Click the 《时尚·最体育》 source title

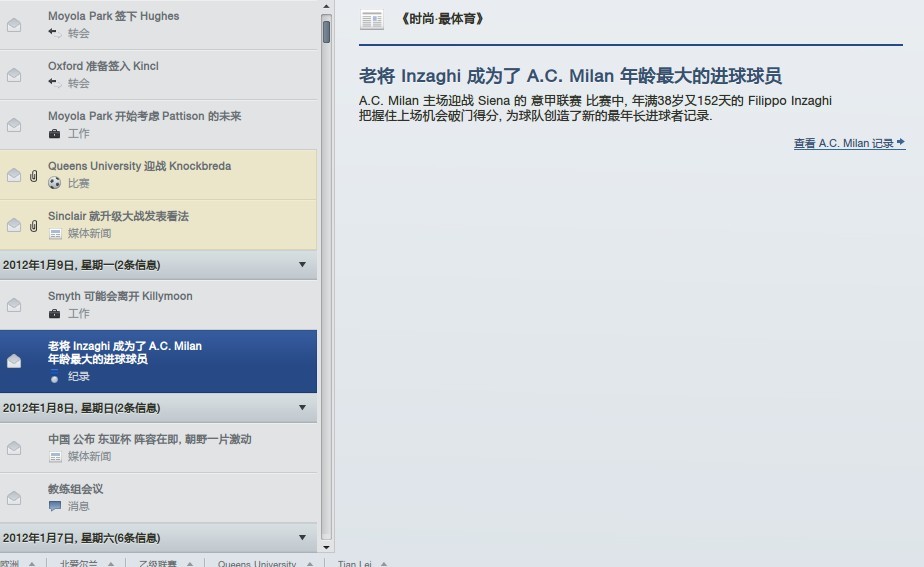point(442,19)
